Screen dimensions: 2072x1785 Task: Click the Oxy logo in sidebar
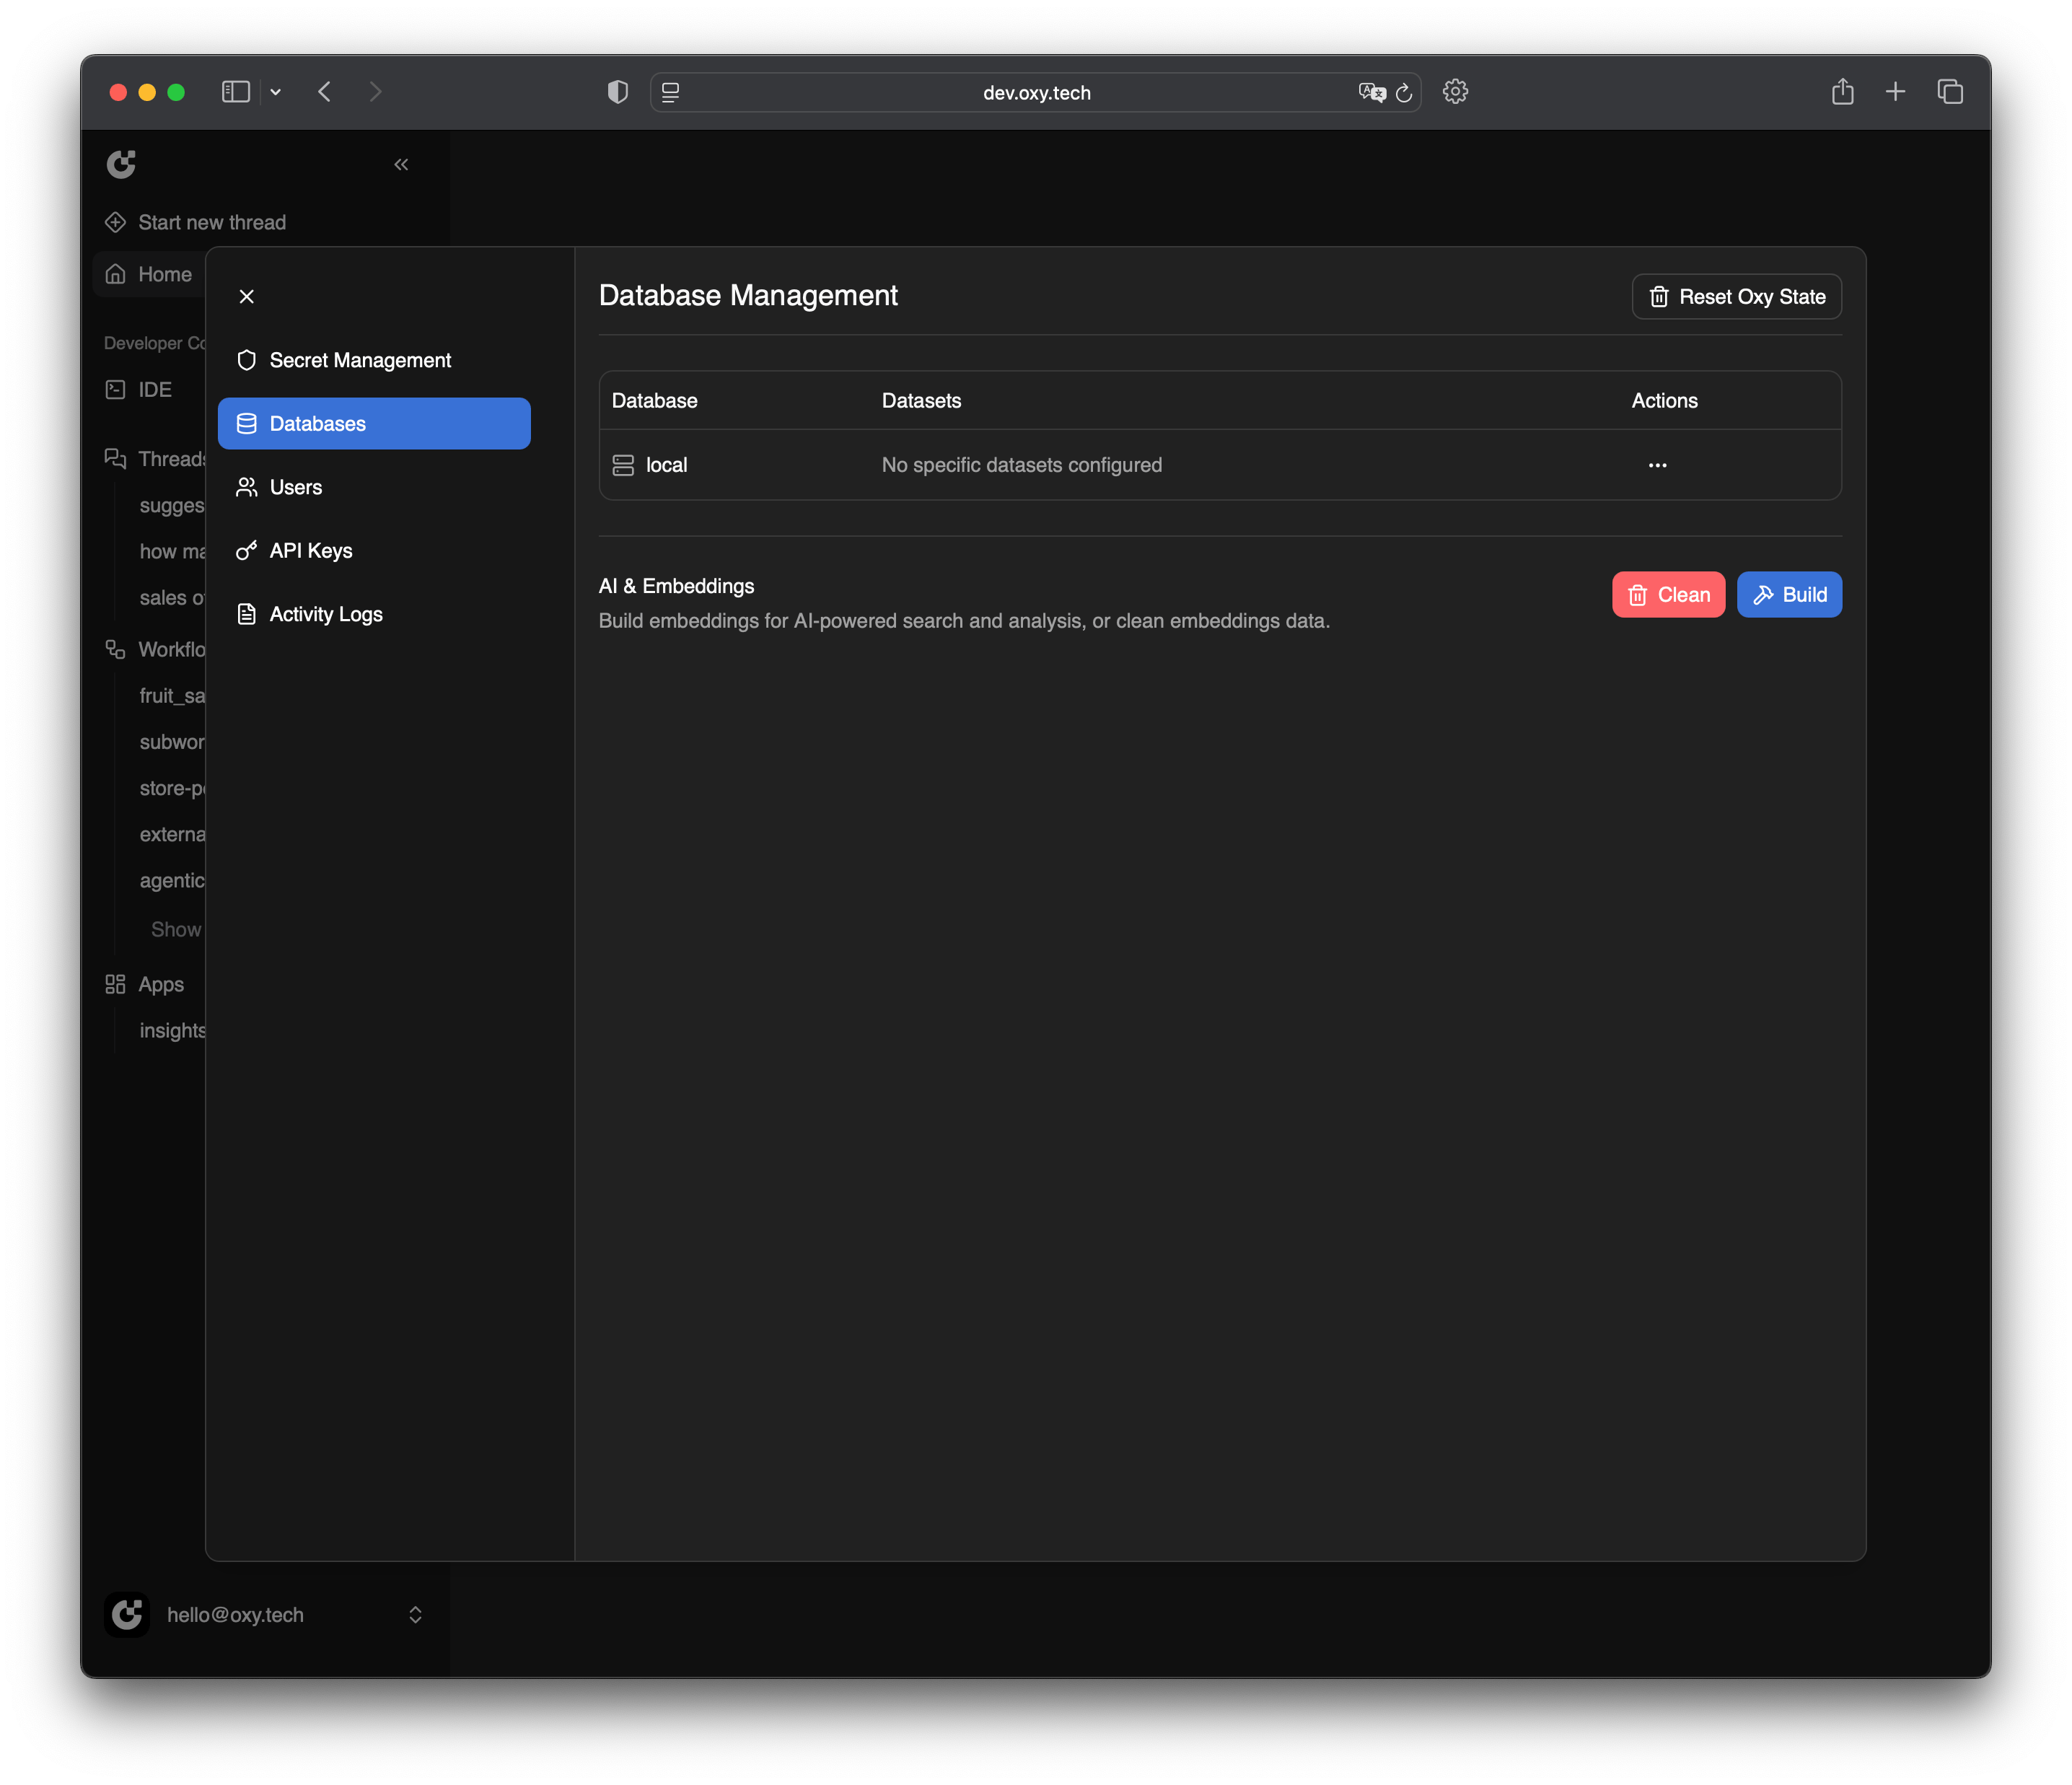tap(121, 164)
